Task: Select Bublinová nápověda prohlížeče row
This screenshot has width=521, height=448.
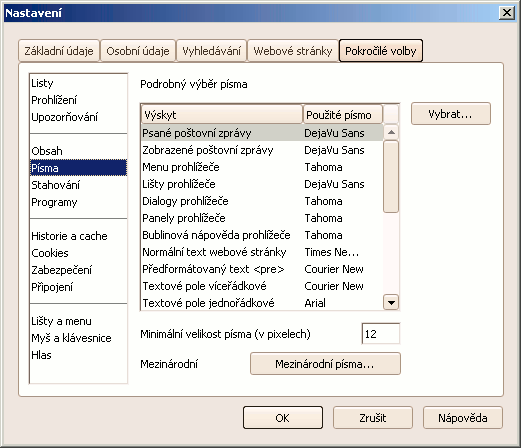Action: coord(262,235)
